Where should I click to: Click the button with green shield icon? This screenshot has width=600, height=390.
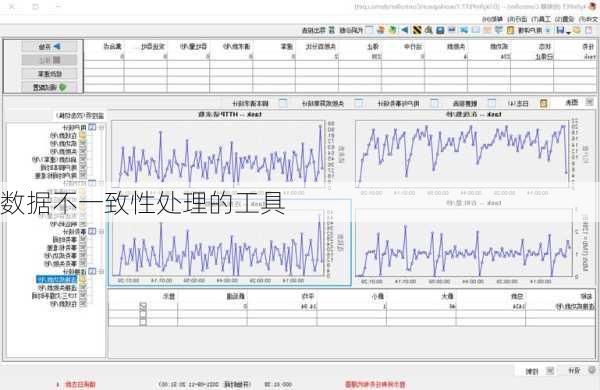pos(49,87)
